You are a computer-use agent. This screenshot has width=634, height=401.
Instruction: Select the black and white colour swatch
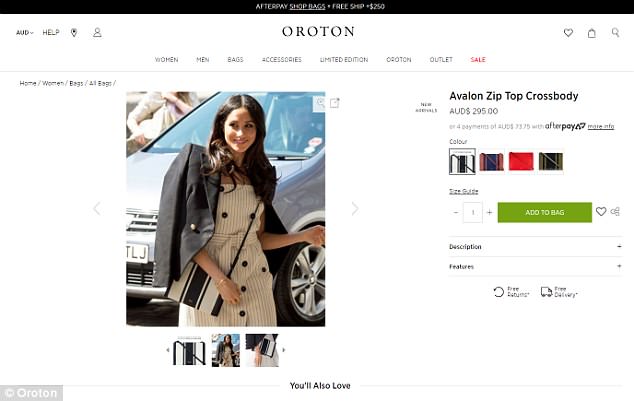pyautogui.click(x=462, y=161)
